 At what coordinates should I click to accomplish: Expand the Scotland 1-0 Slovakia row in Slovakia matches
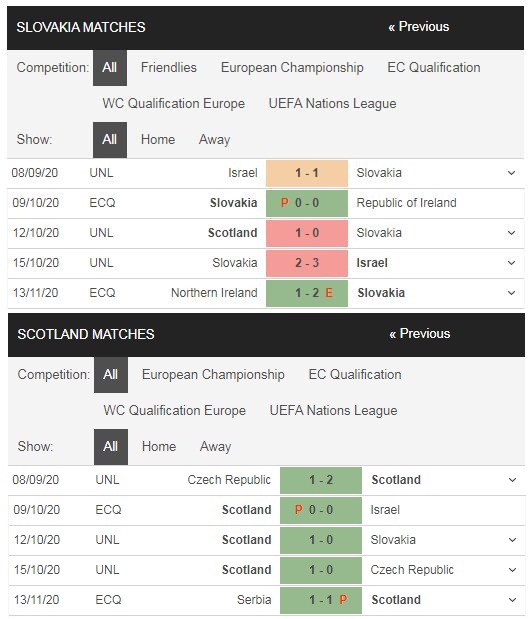coord(511,233)
